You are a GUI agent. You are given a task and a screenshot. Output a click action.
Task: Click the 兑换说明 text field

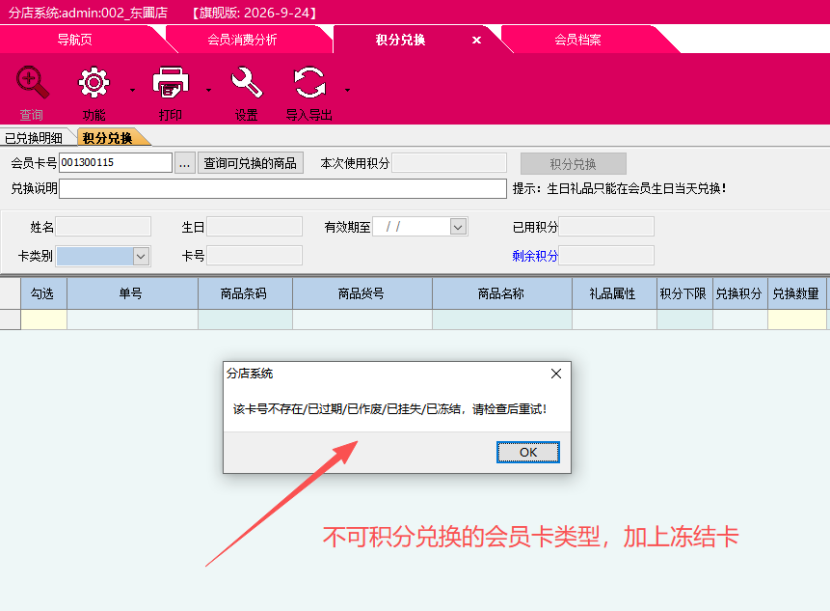click(x=283, y=188)
